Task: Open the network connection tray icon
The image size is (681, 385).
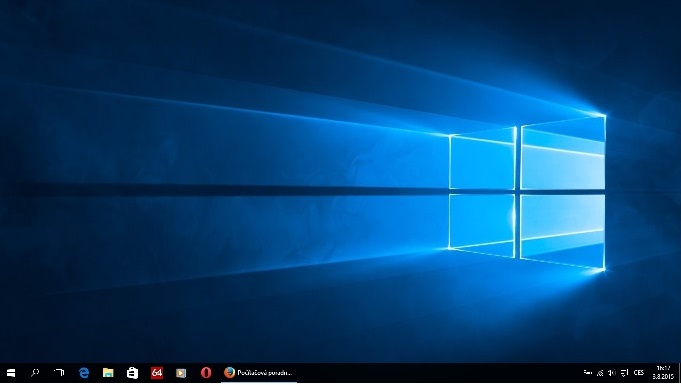Action: (x=600, y=373)
